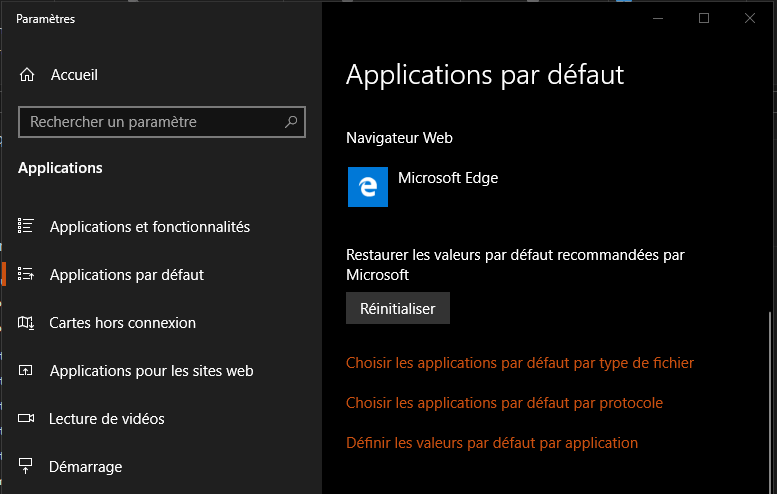Viewport: 777px width, 494px height.
Task: Click the Démarrage startup icon
Action: 27,466
